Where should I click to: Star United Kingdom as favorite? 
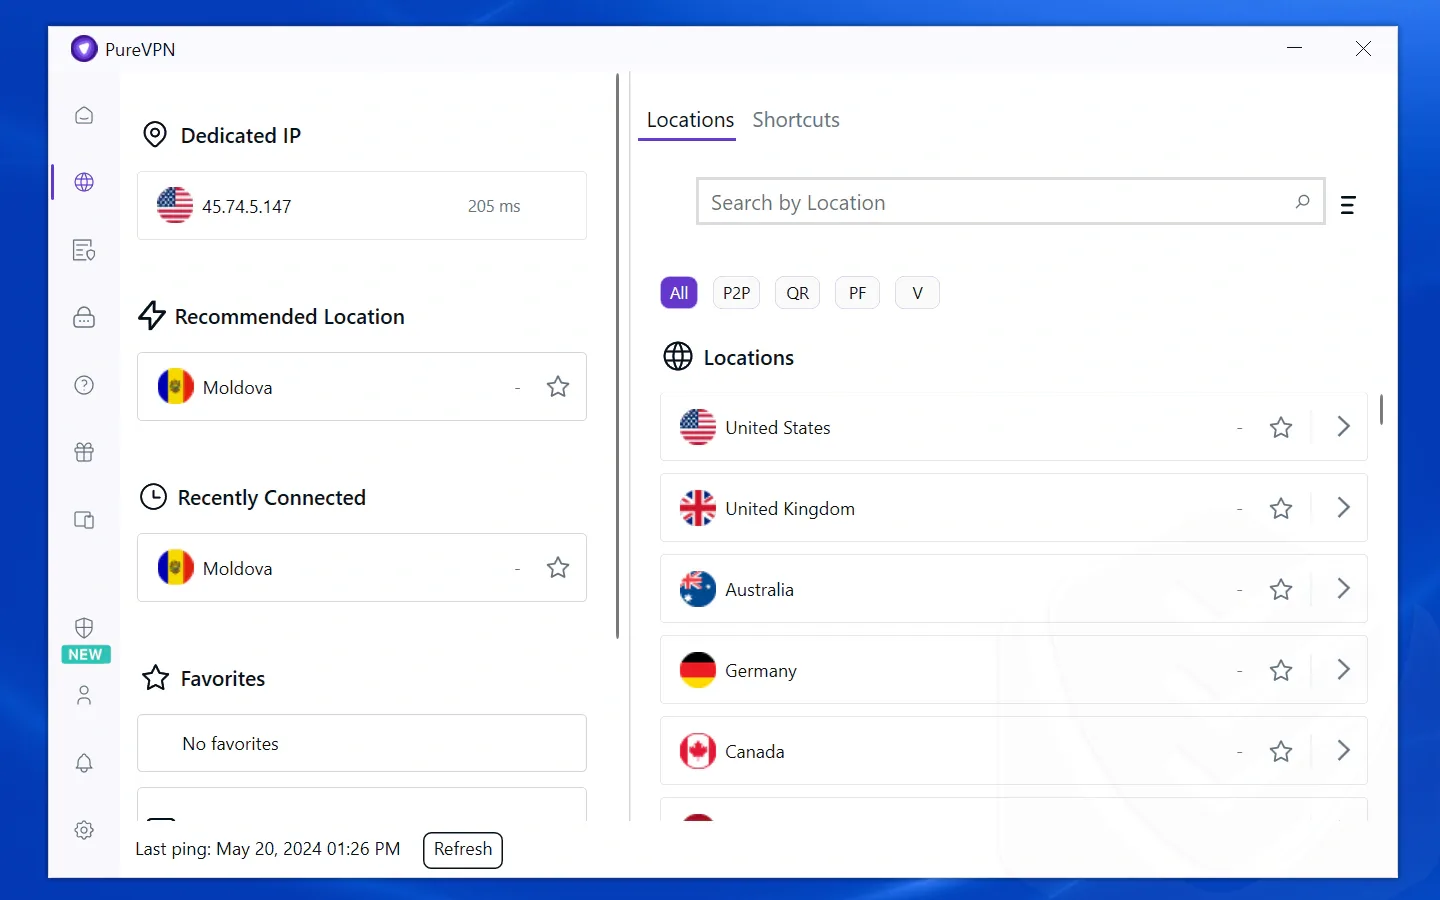pyautogui.click(x=1281, y=508)
